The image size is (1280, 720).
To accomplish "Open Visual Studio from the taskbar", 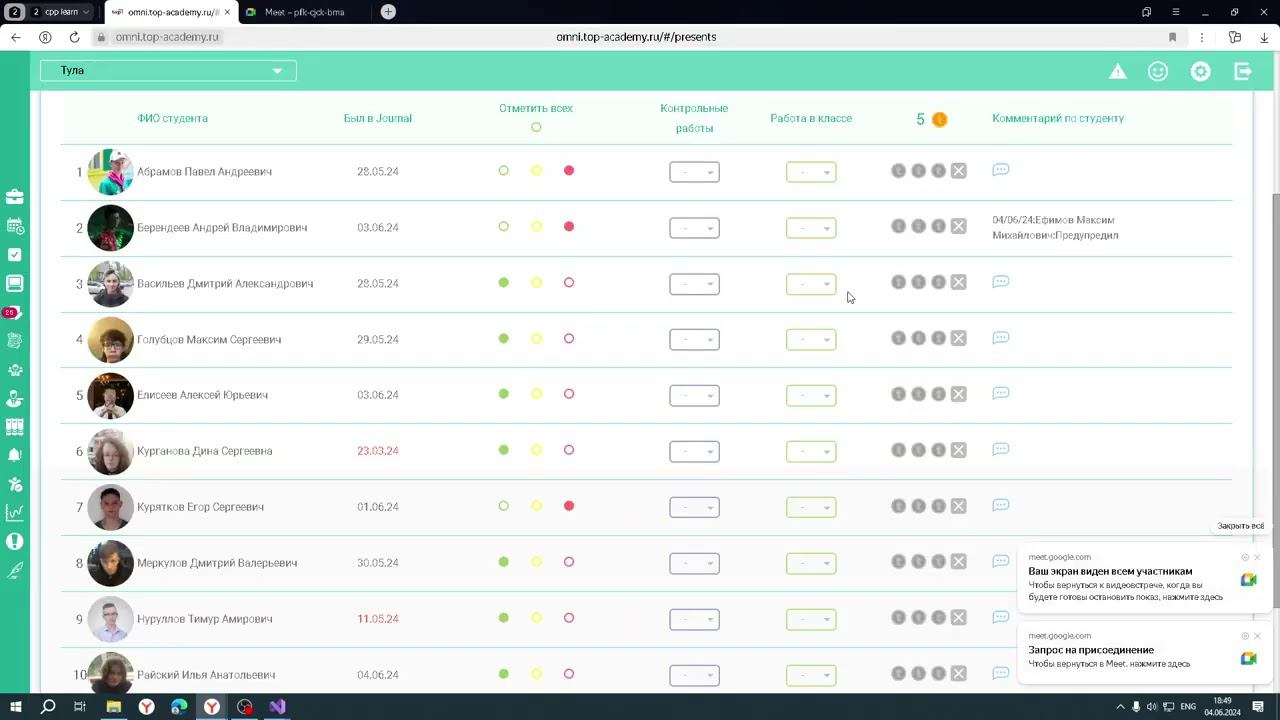I will (277, 707).
